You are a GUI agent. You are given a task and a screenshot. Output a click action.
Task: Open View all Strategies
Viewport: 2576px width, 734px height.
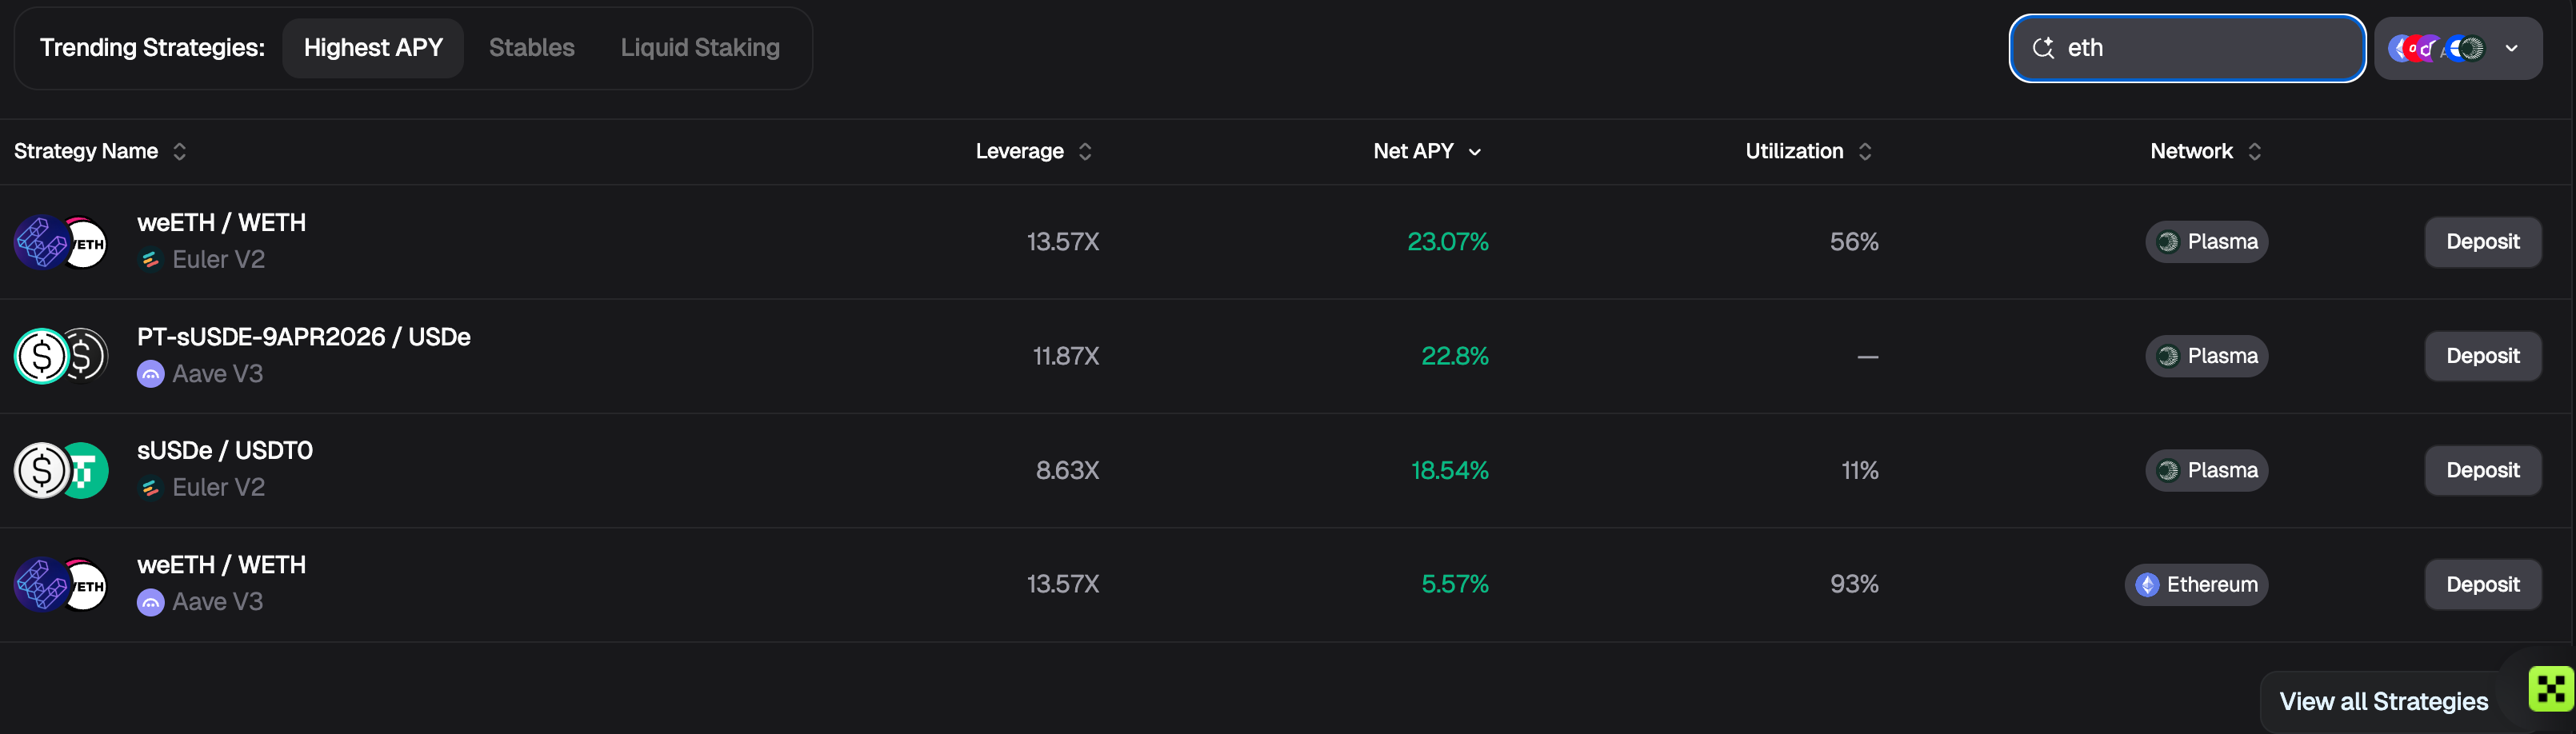pyautogui.click(x=2383, y=702)
